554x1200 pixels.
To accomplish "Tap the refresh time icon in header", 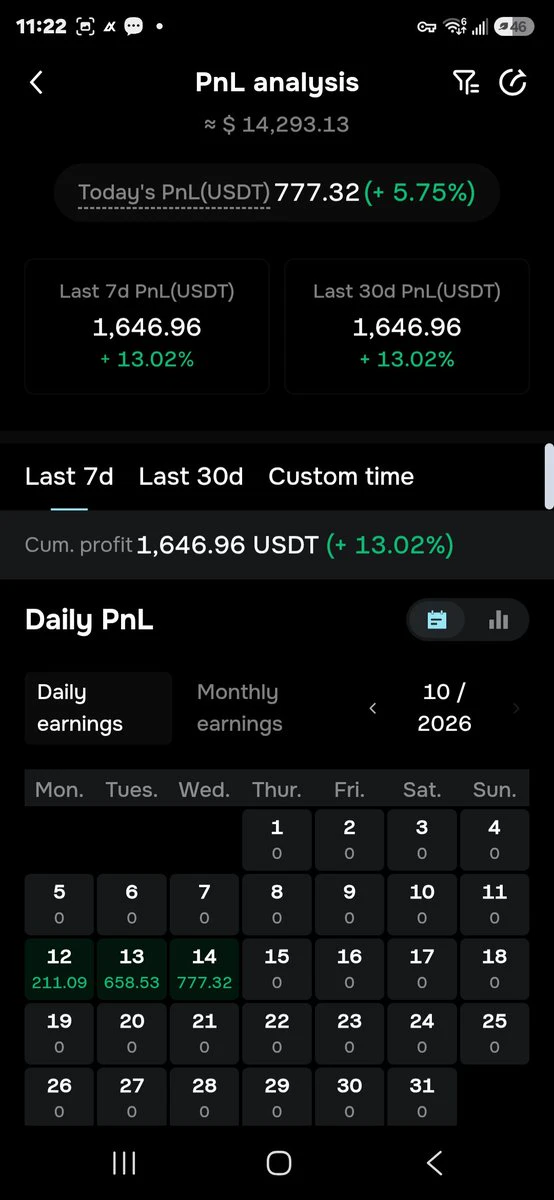I will click(513, 83).
